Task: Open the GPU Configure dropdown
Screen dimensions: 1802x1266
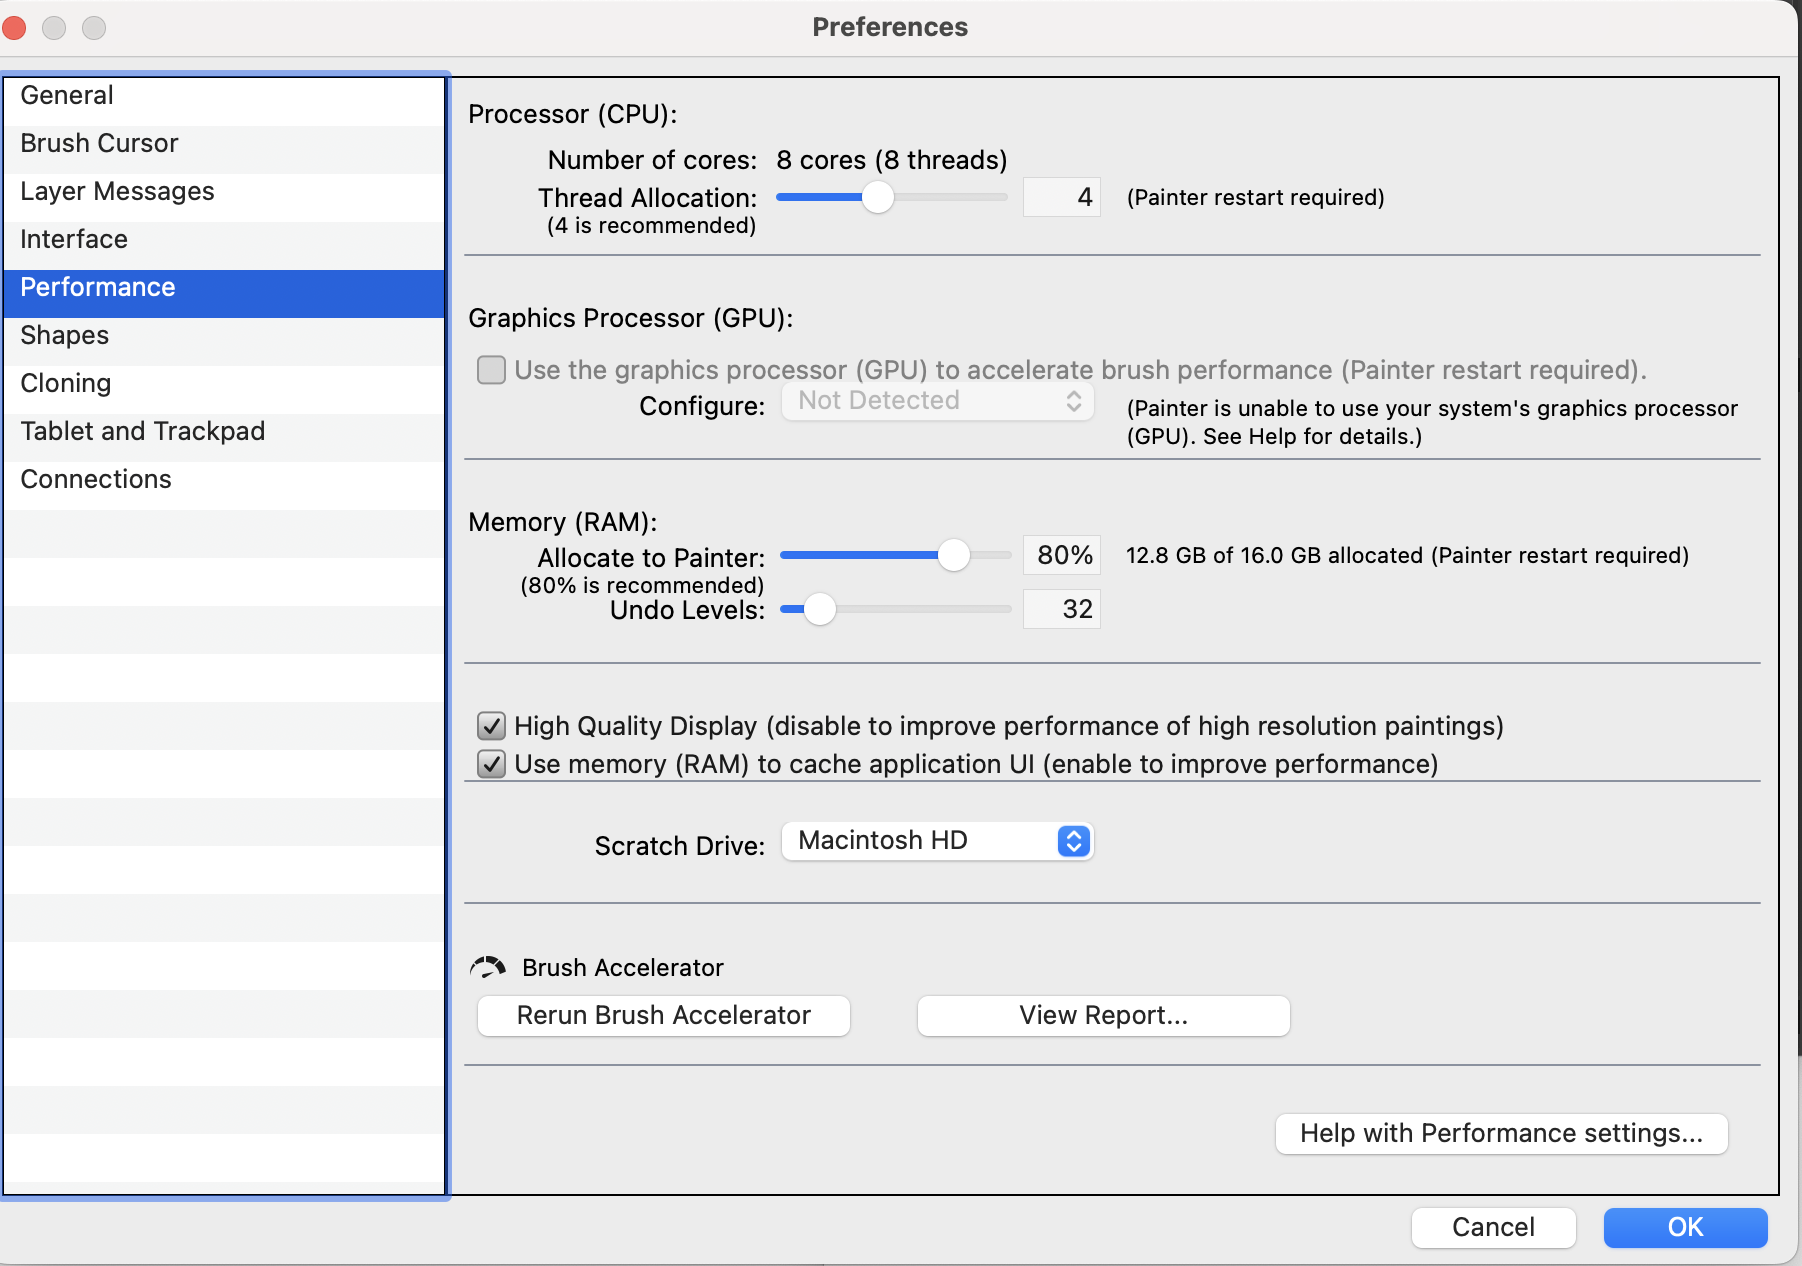Action: (x=937, y=401)
